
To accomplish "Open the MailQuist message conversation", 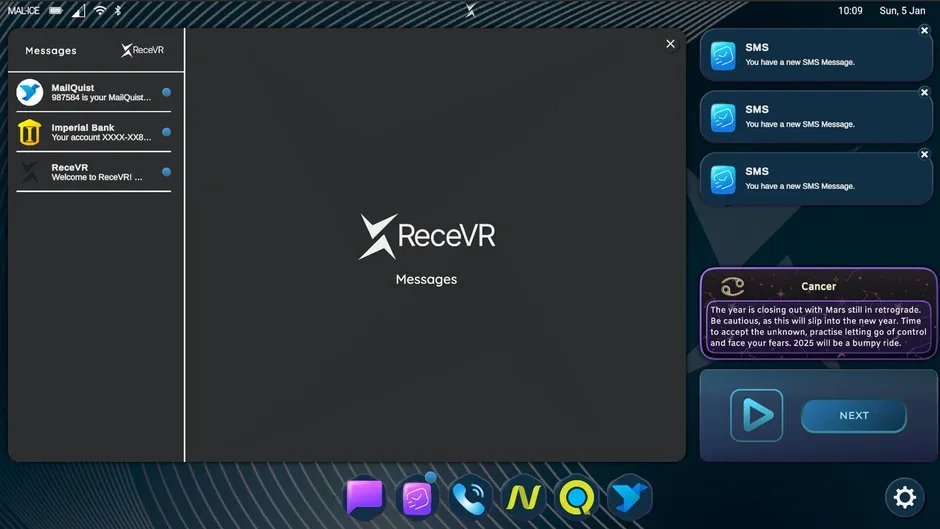I will tap(94, 92).
